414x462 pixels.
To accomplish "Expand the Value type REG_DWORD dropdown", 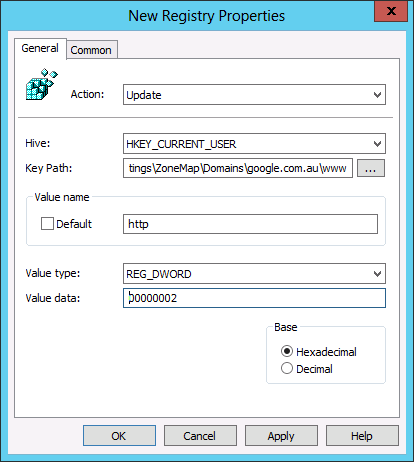I will pyautogui.click(x=254, y=274).
